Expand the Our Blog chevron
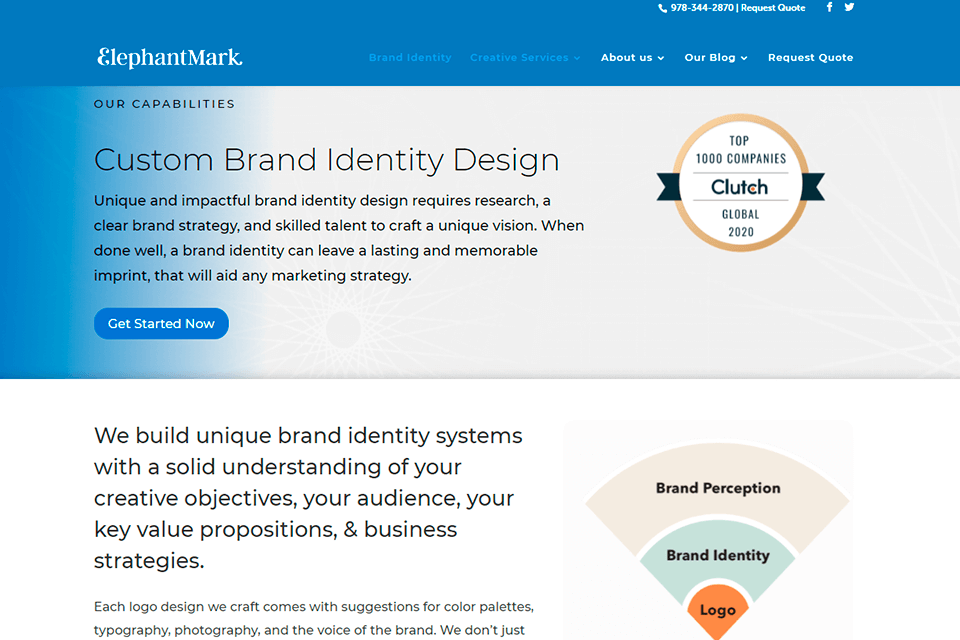960x640 pixels. 744,58
